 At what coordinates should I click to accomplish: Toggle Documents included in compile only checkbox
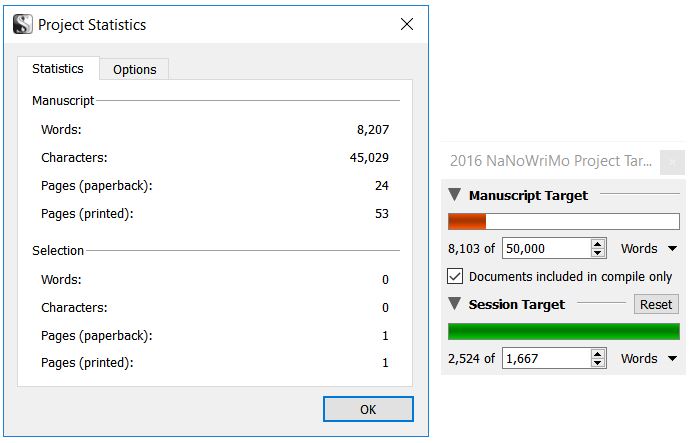pos(455,276)
